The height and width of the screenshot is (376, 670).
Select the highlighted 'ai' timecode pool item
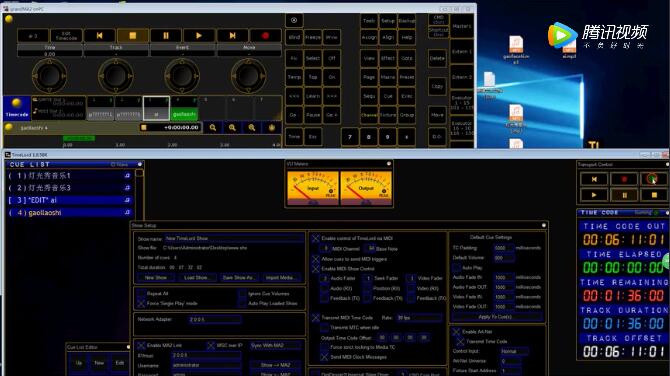point(156,109)
